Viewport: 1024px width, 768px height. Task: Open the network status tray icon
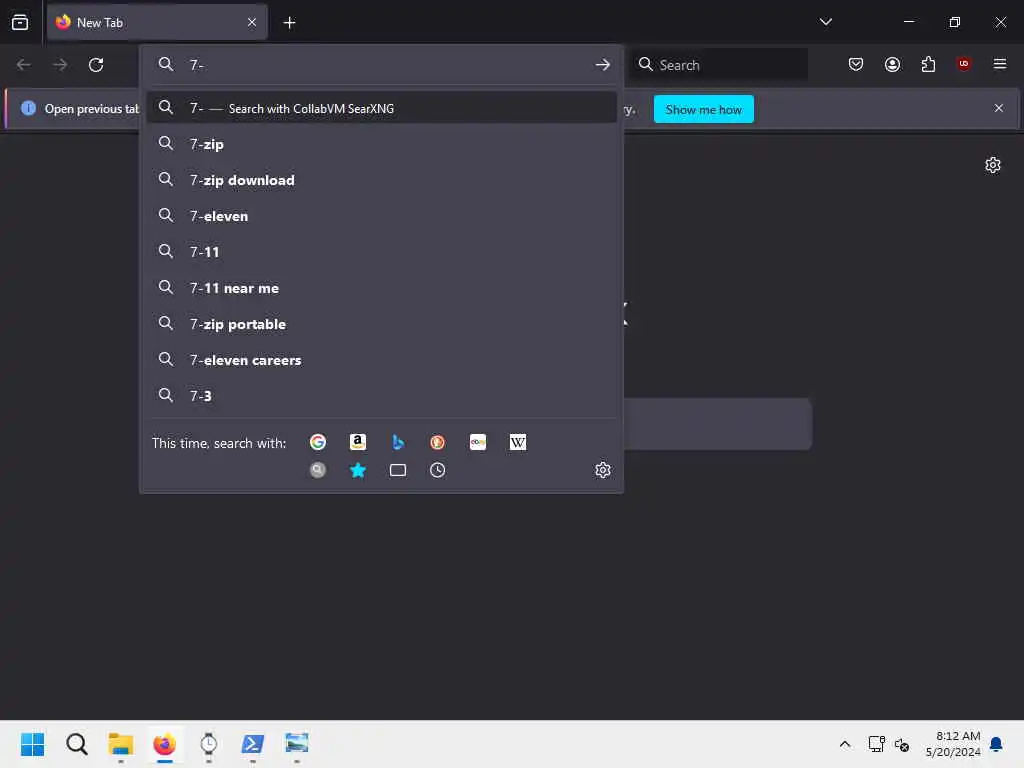pos(876,744)
